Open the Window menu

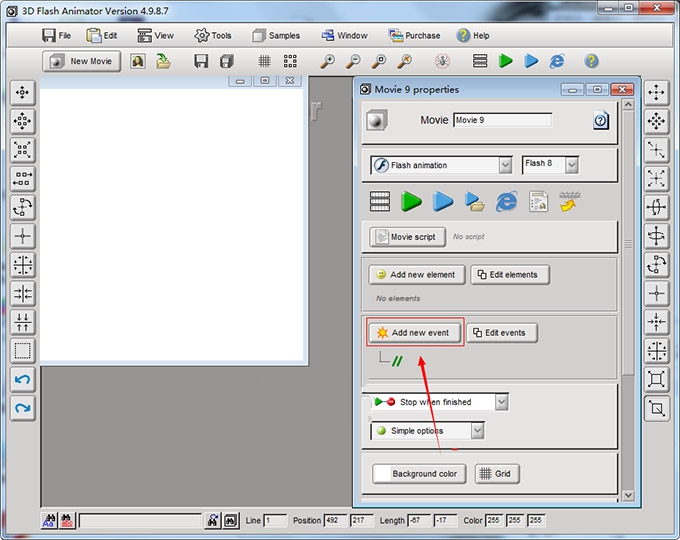(x=344, y=36)
